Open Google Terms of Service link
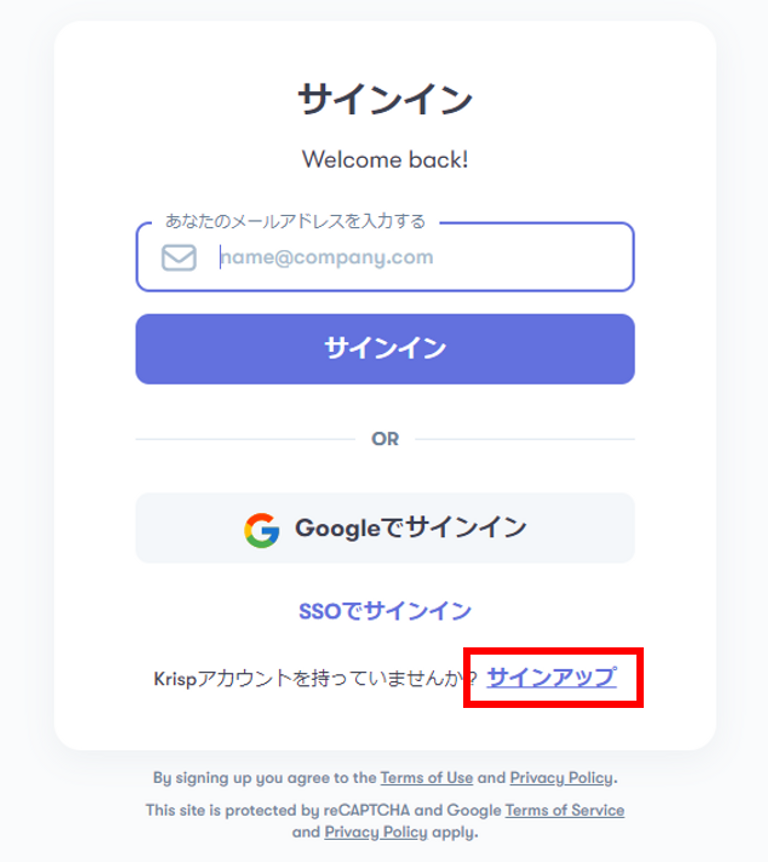768x862 pixels. click(565, 810)
